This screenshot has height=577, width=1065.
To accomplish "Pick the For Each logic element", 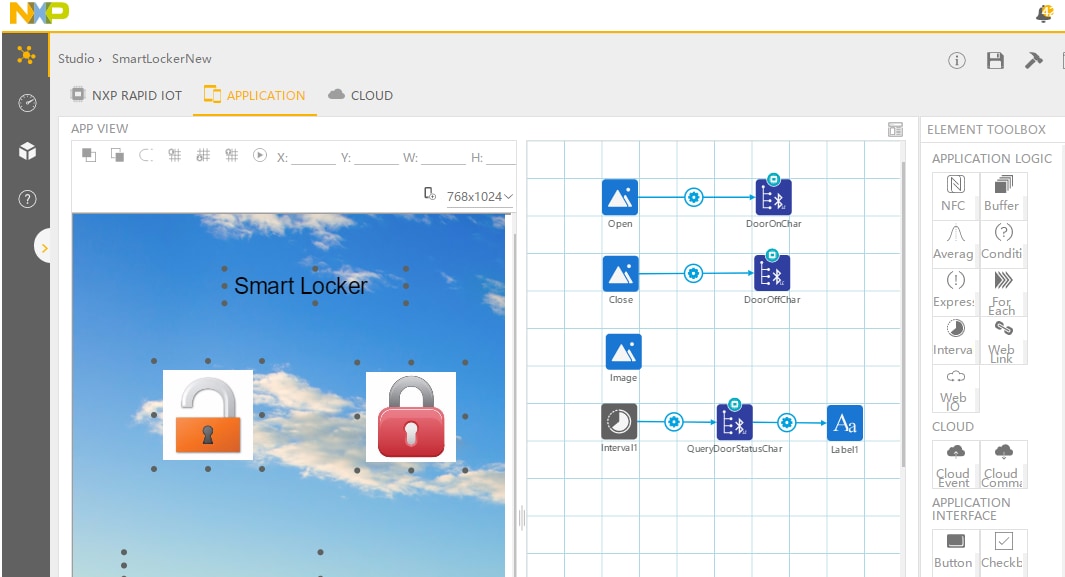I will (1003, 290).
